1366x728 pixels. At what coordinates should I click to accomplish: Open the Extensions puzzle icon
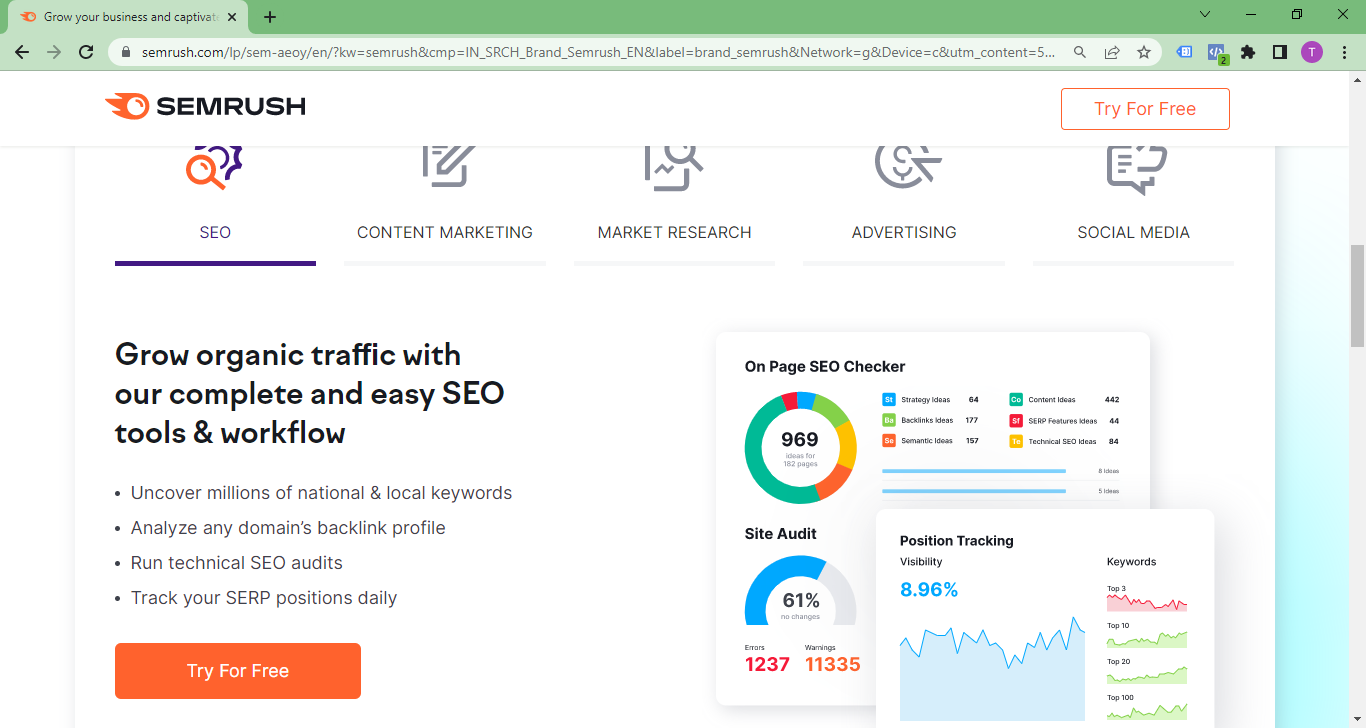[x=1248, y=52]
